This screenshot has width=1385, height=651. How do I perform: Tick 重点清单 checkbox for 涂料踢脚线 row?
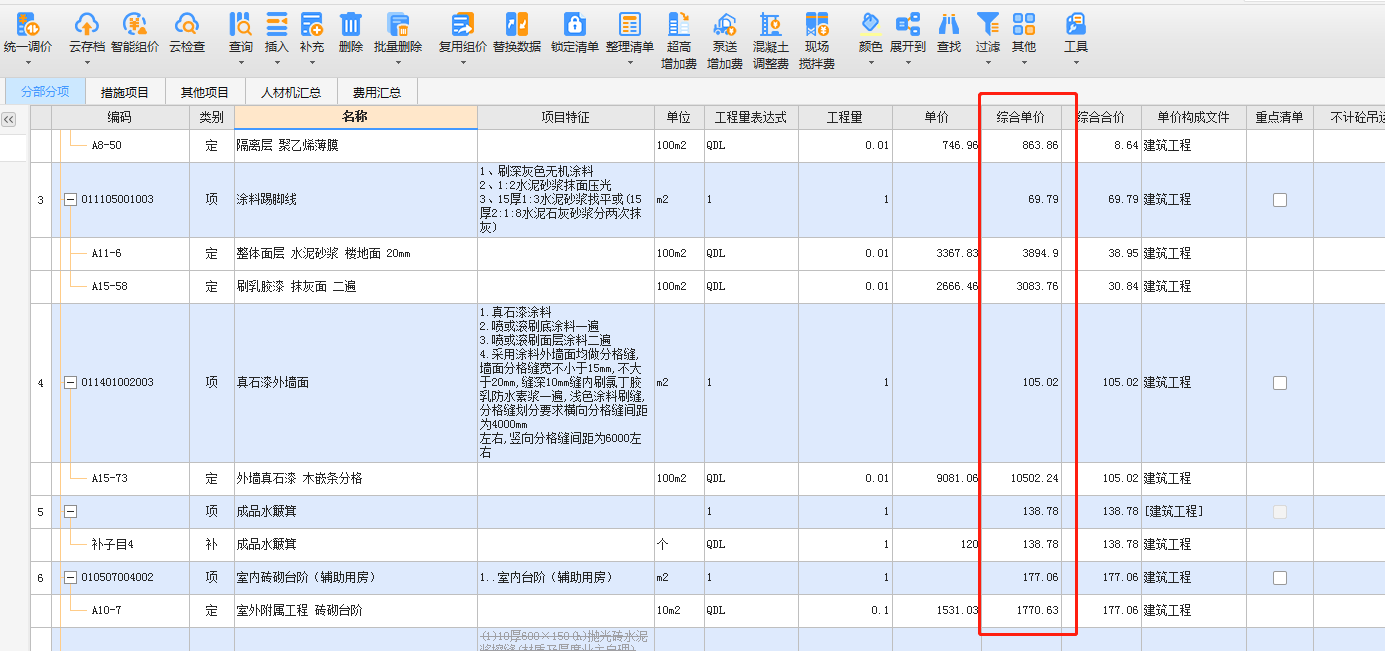point(1279,200)
